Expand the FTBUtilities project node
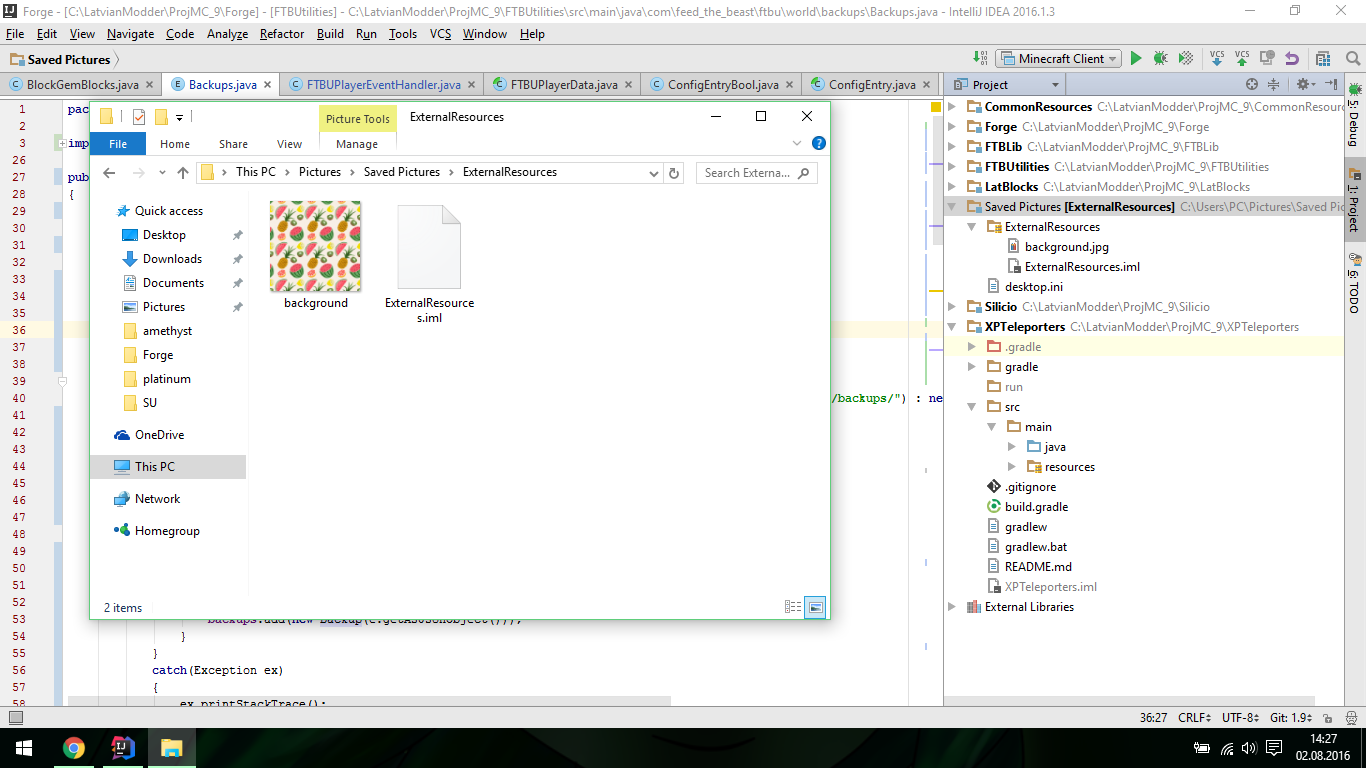This screenshot has height=768, width=1366. pos(952,167)
